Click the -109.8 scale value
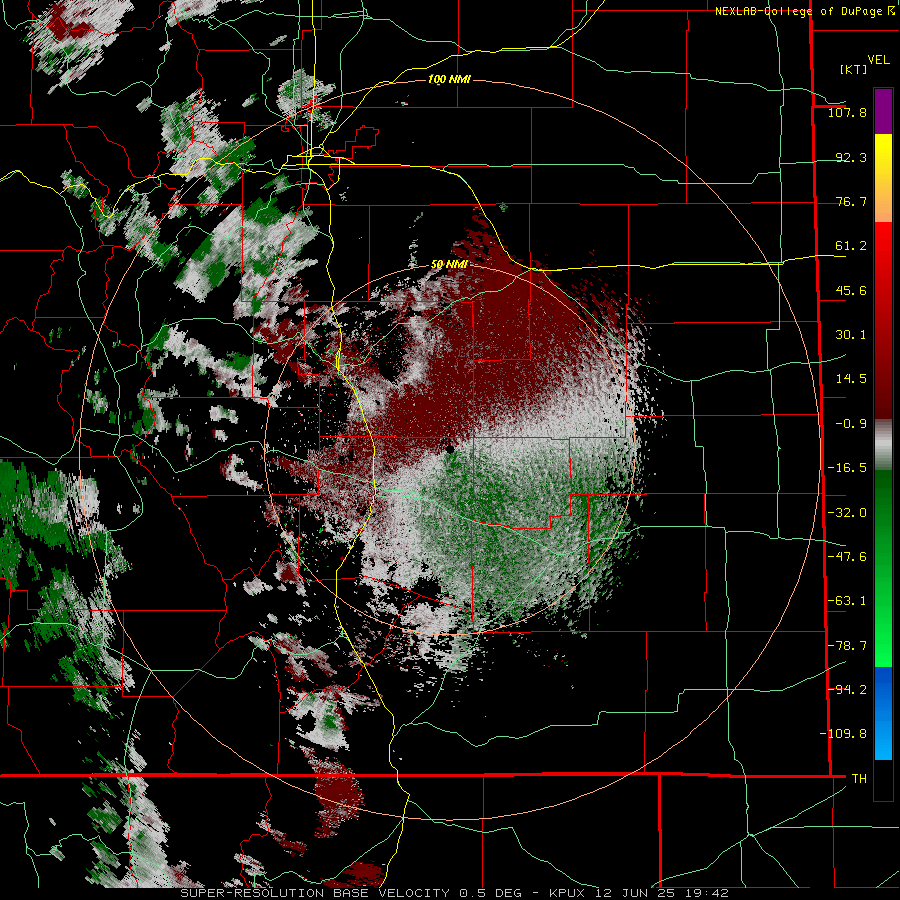Screen dimensions: 900x900 click(x=843, y=734)
